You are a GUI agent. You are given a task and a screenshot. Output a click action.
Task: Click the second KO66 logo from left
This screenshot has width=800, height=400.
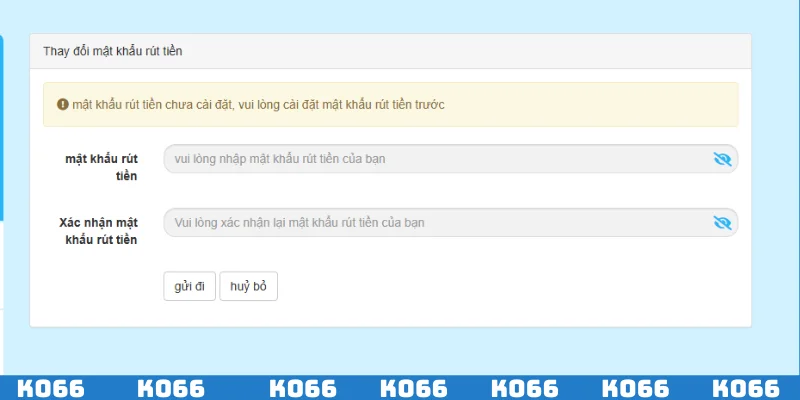point(171,388)
